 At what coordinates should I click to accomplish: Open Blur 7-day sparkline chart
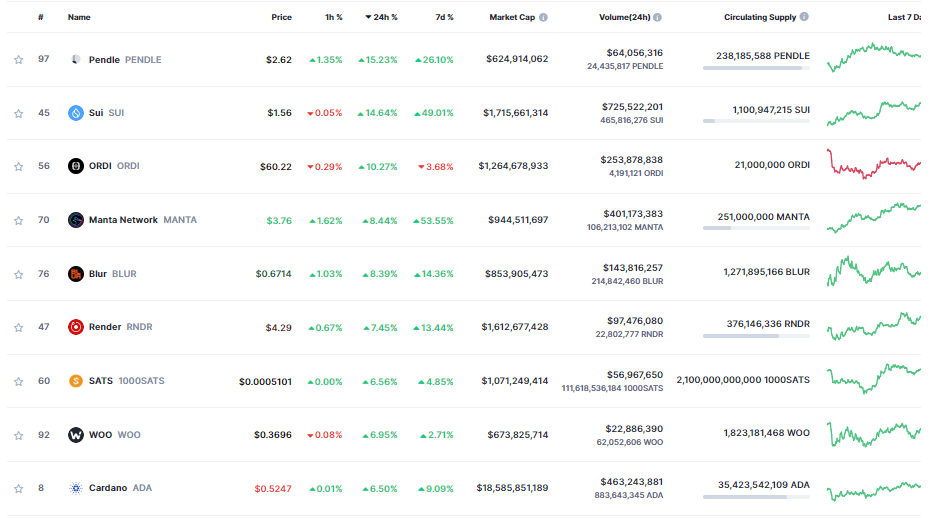pyautogui.click(x=874, y=271)
